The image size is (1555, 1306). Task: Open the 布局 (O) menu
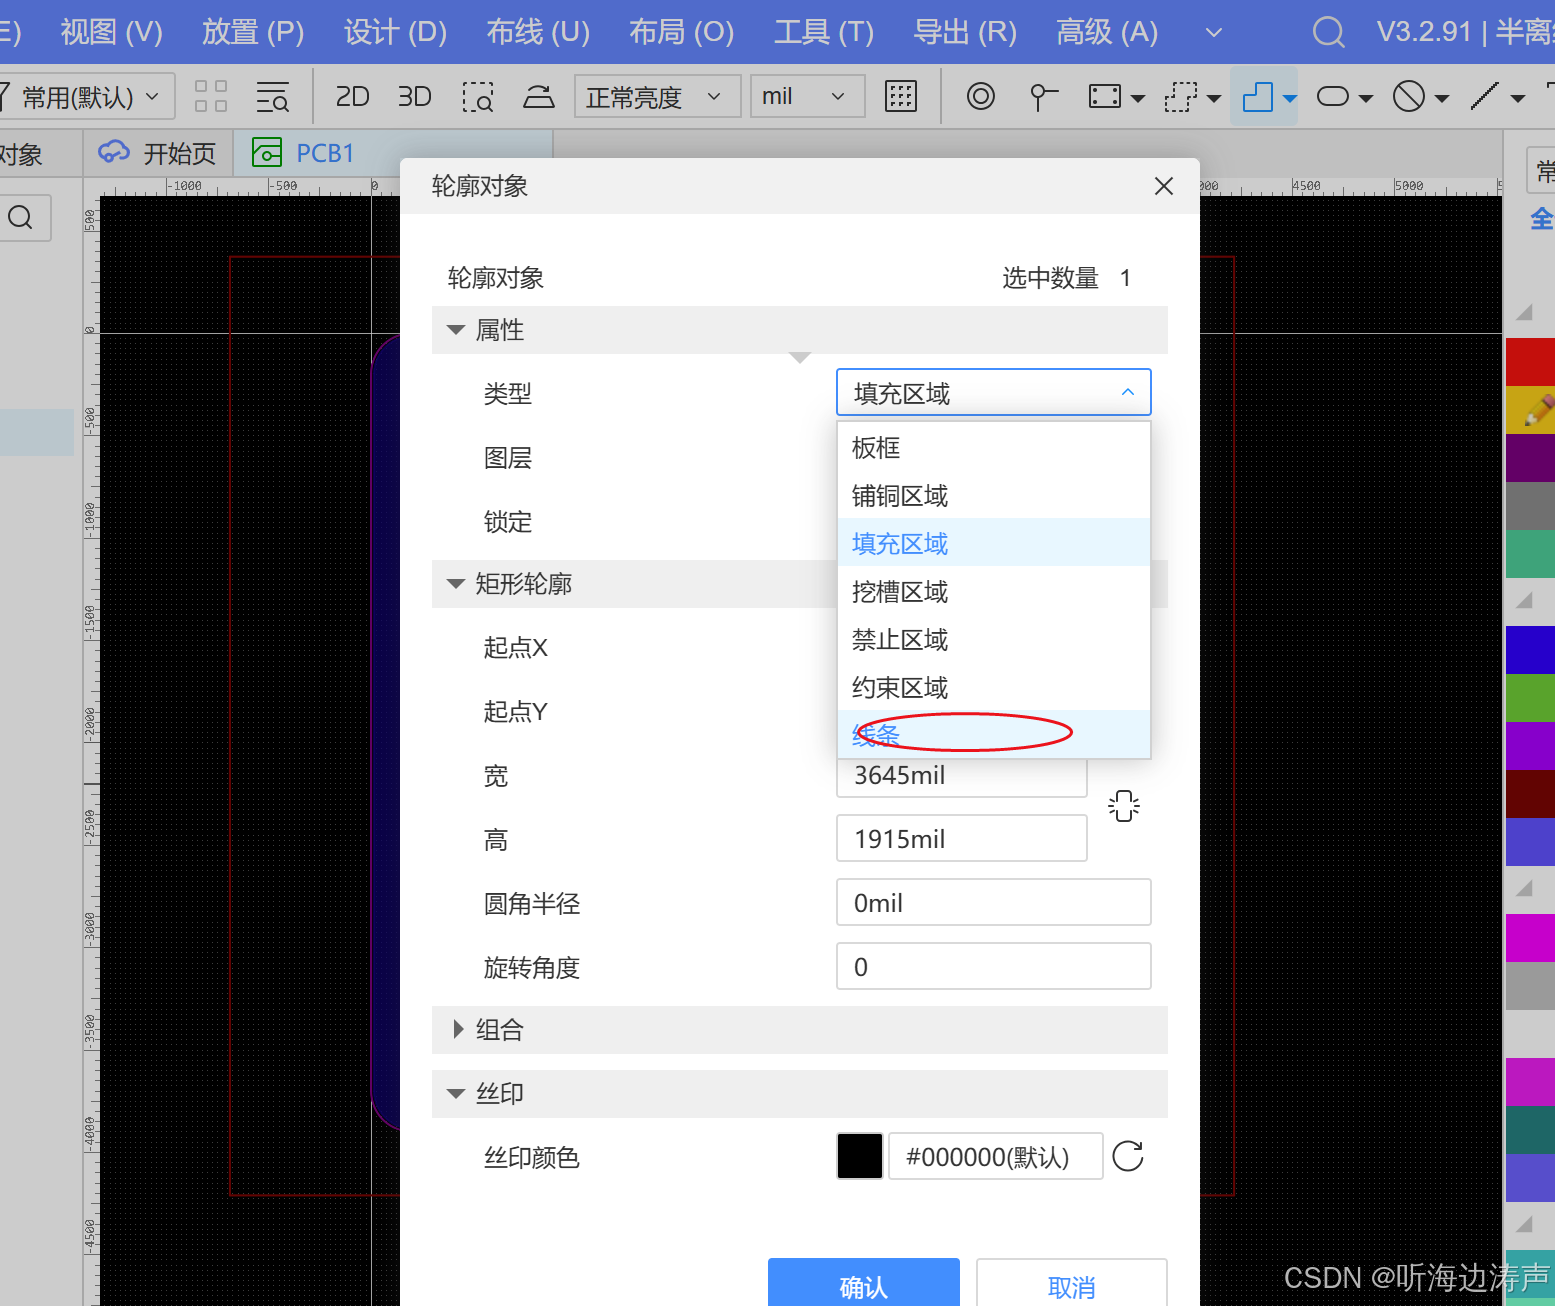click(681, 32)
